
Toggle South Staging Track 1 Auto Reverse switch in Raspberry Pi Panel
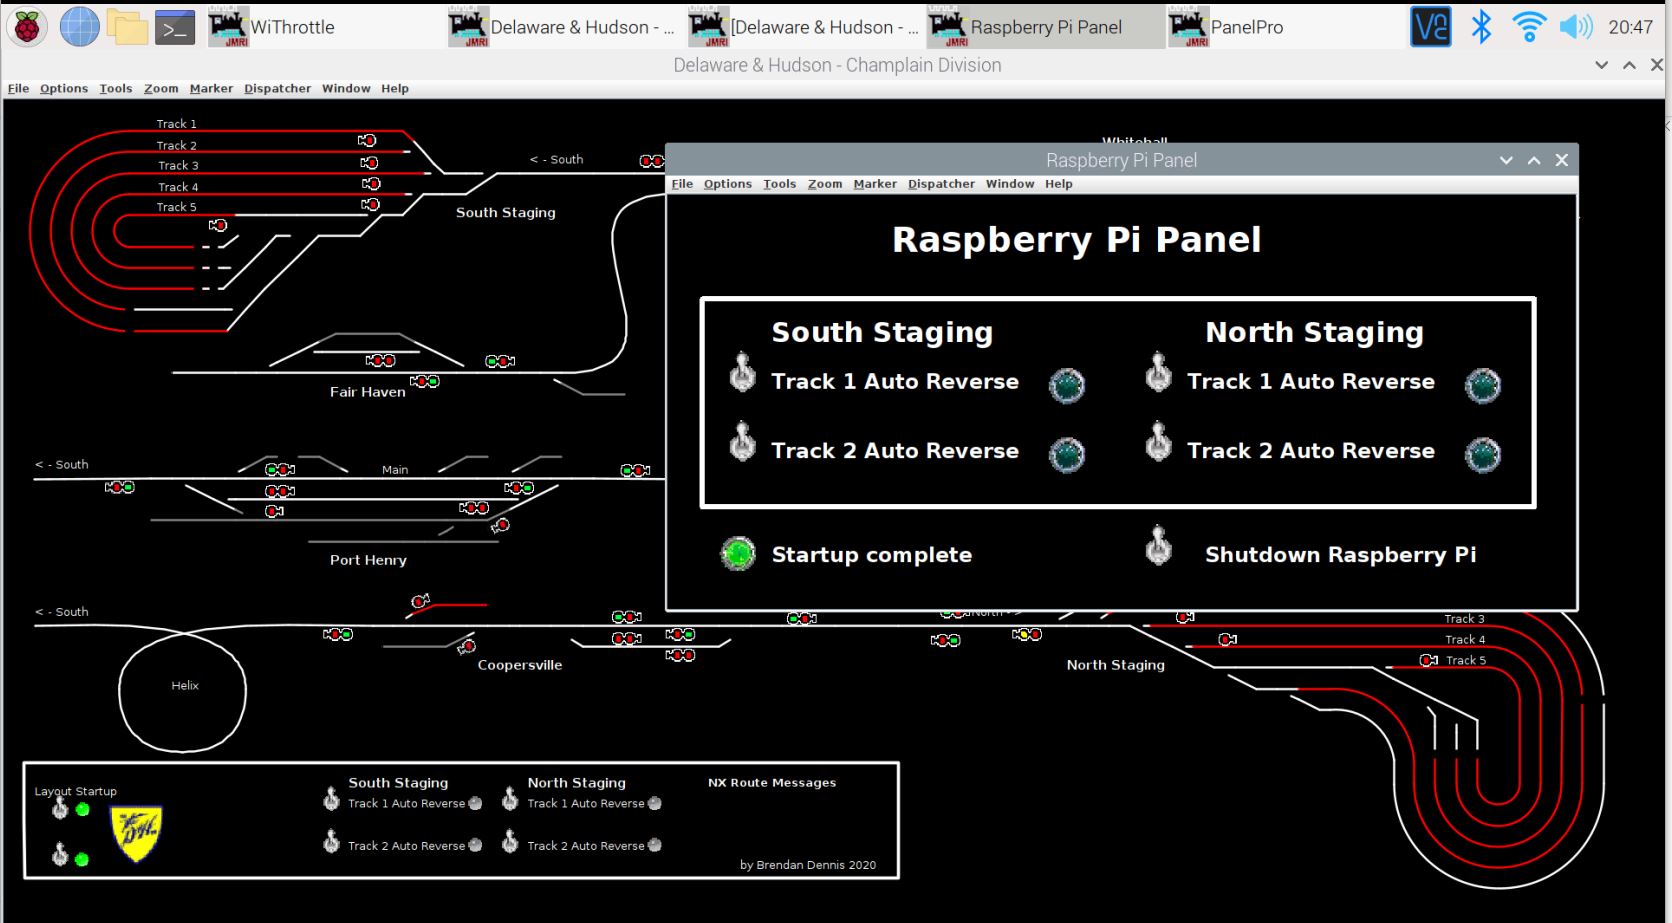click(x=742, y=372)
